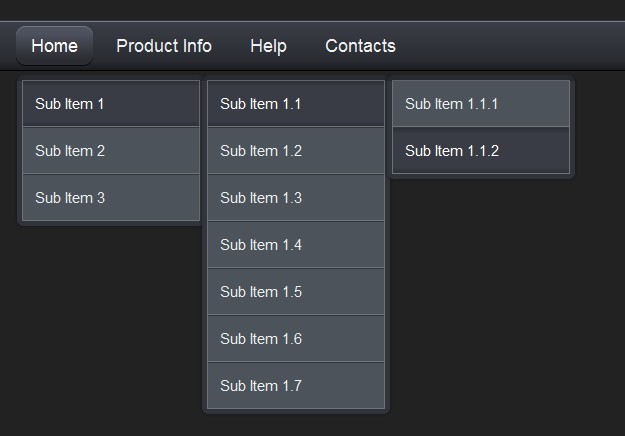Open Sub Item 1.6
625x436 pixels.
click(296, 339)
